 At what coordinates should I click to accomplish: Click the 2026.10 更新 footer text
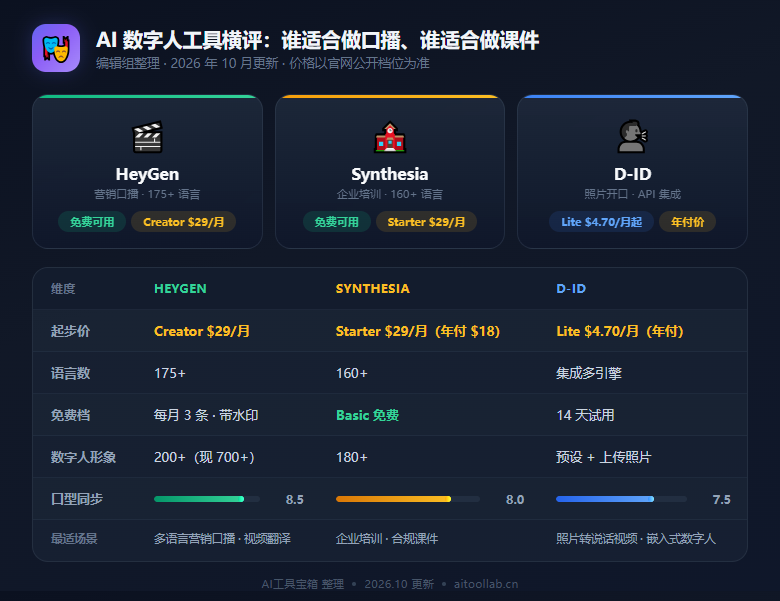[x=399, y=584]
